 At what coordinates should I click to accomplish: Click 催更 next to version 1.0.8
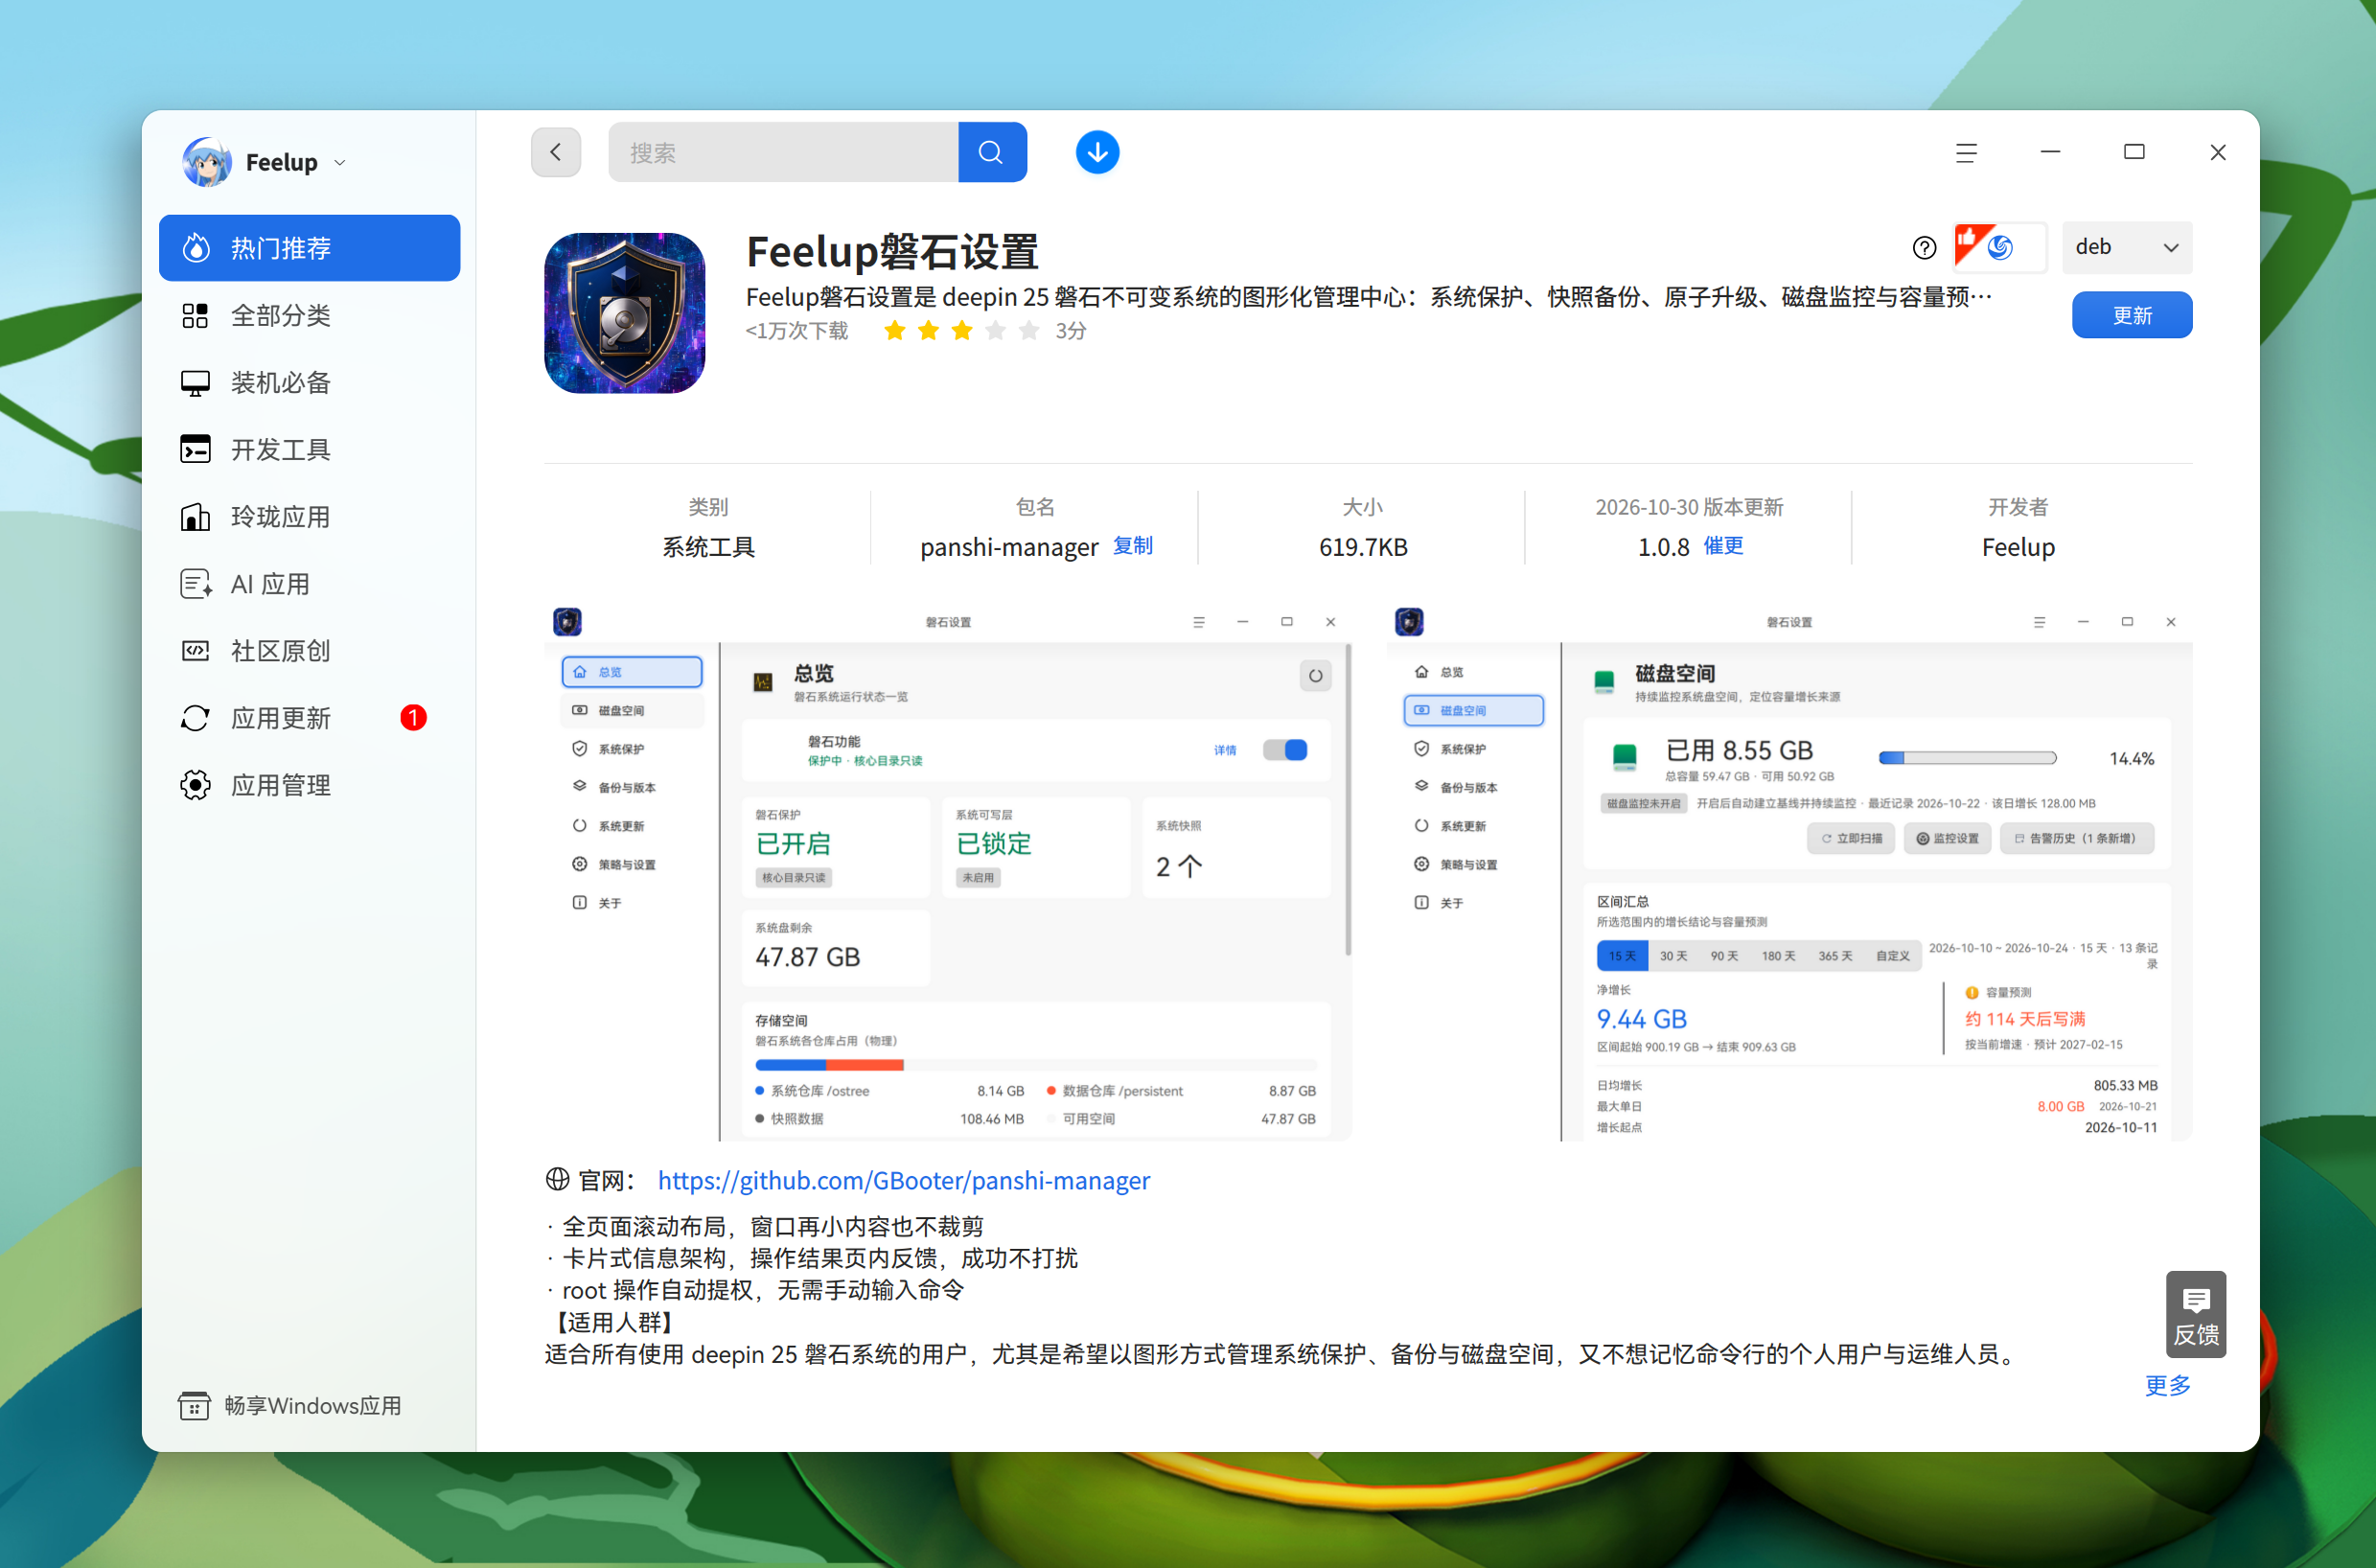pos(1723,546)
